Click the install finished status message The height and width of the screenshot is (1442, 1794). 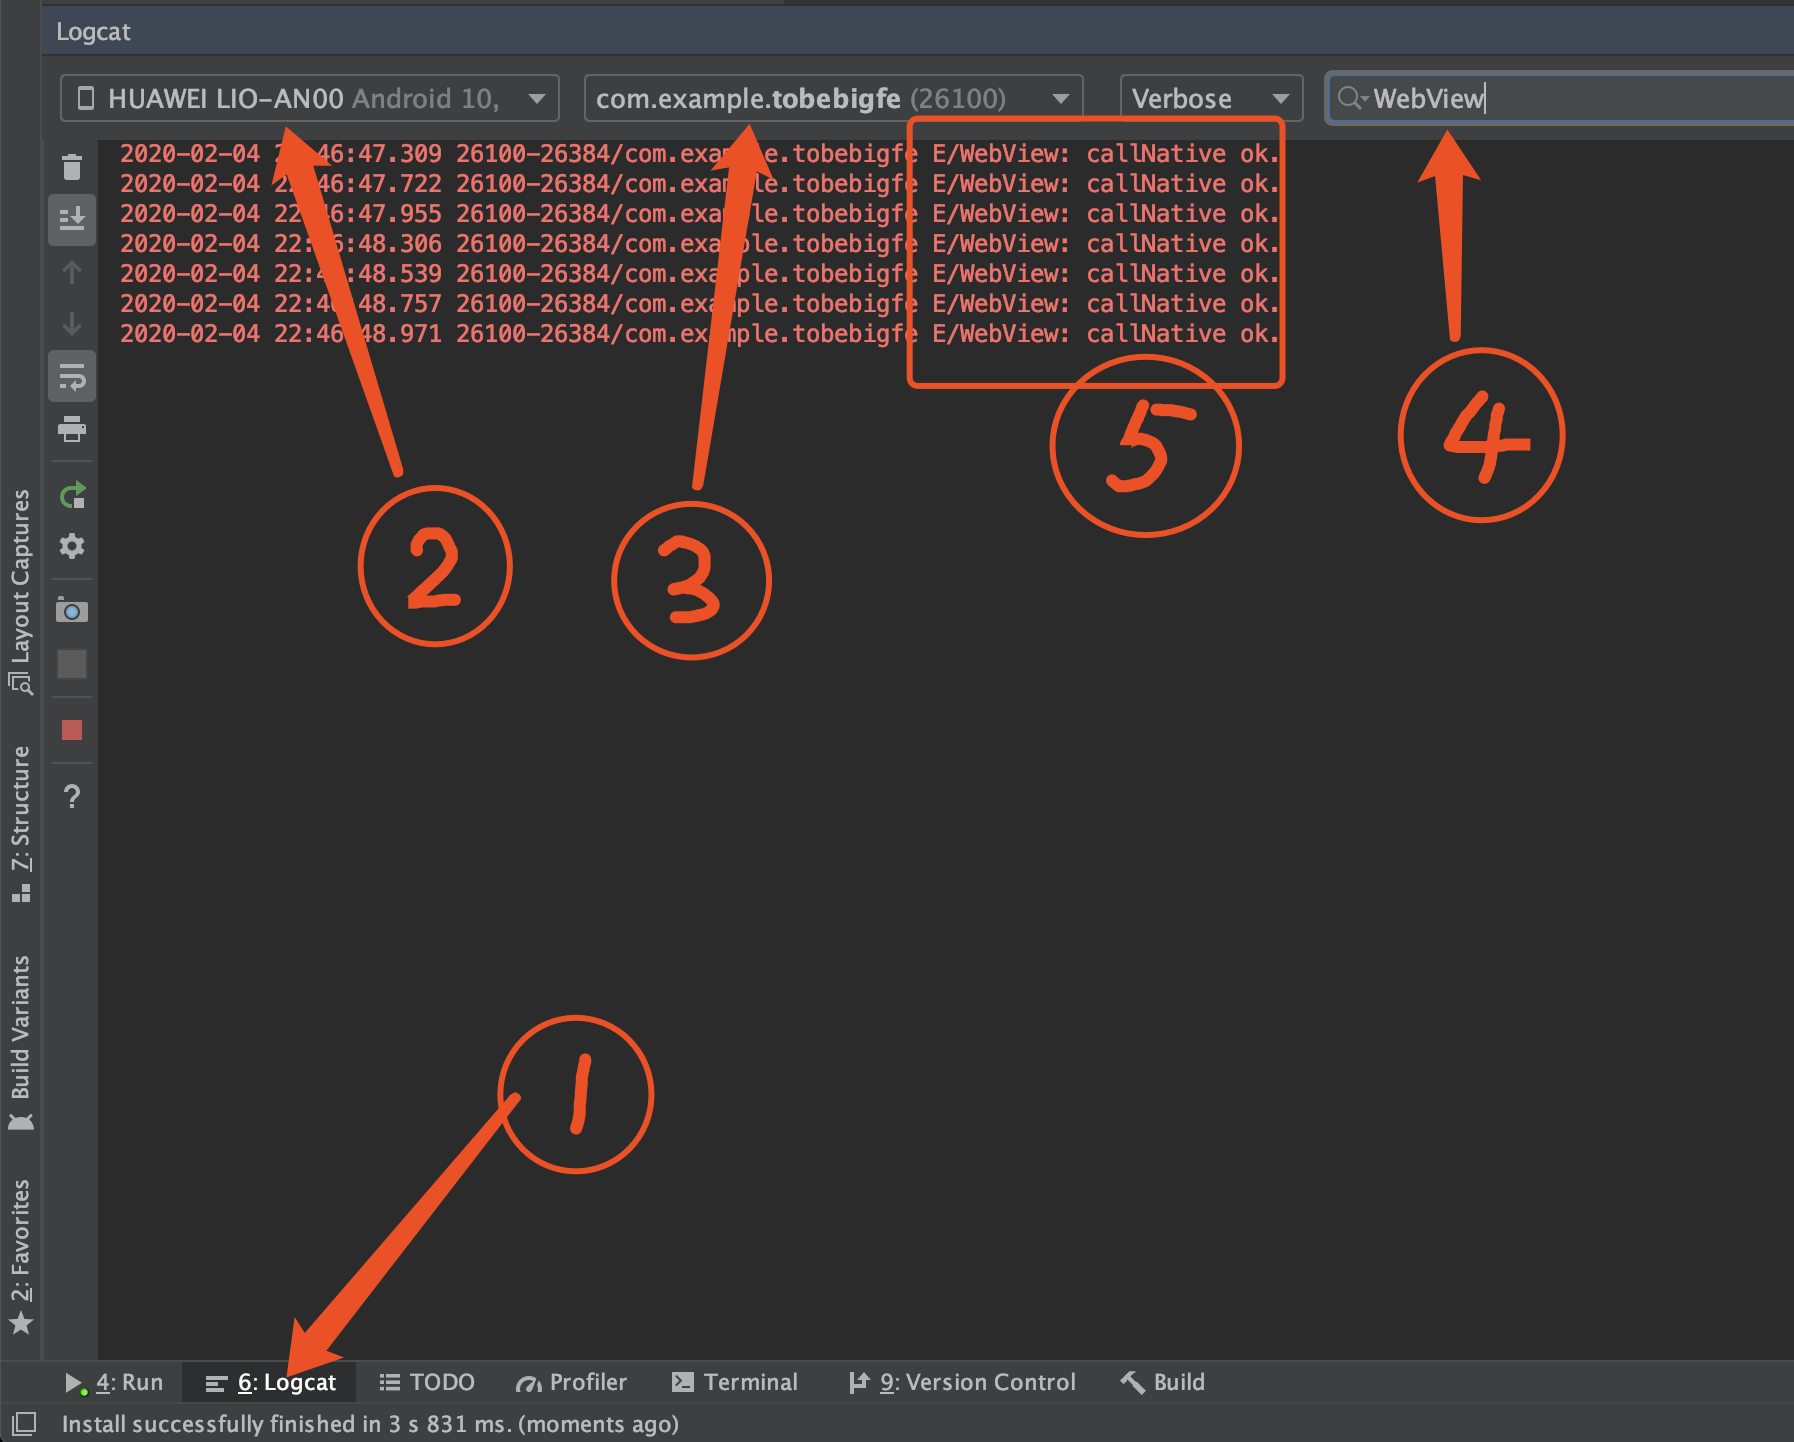[x=370, y=1423]
